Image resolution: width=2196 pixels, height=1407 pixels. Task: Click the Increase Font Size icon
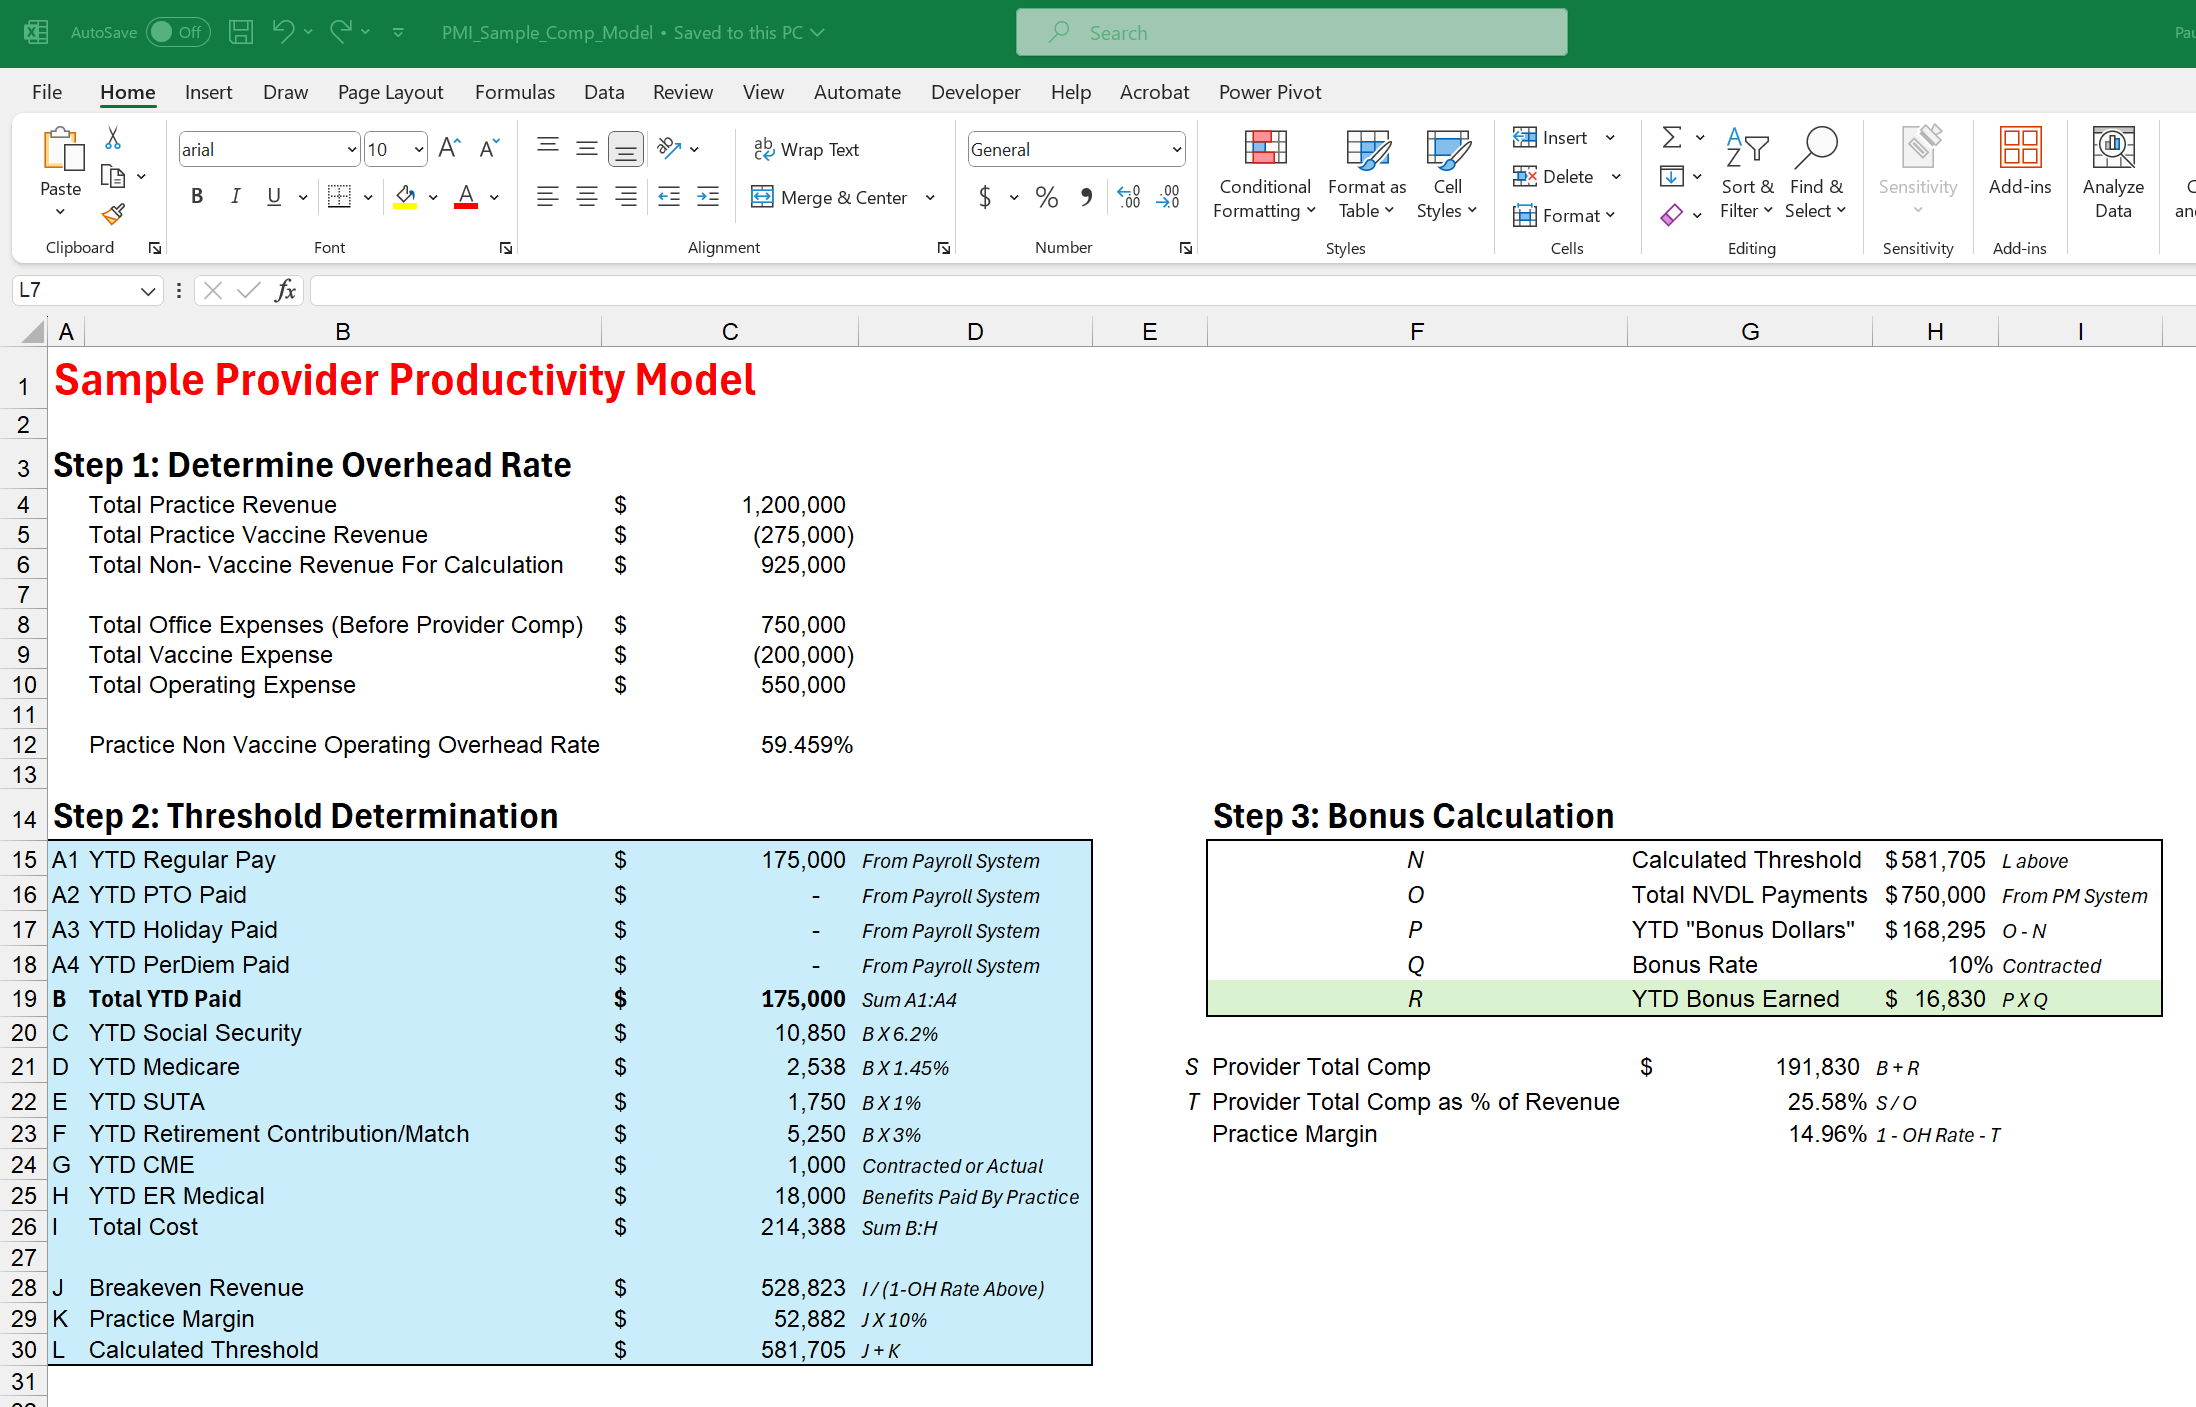450,149
